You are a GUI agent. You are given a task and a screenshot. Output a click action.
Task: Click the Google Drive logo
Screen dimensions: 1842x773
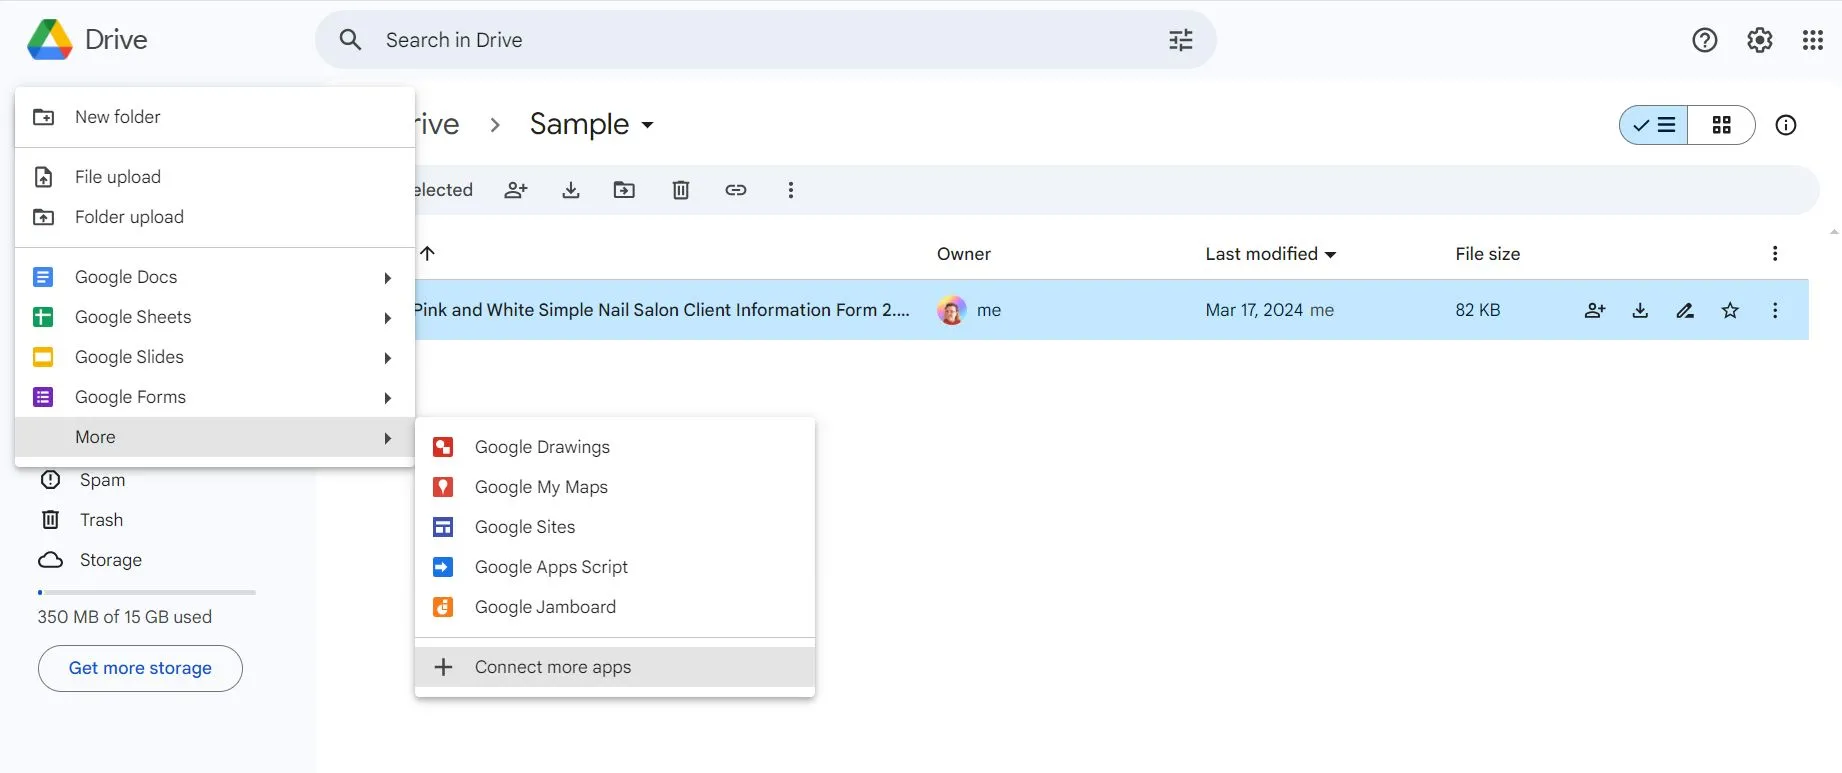tap(50, 40)
